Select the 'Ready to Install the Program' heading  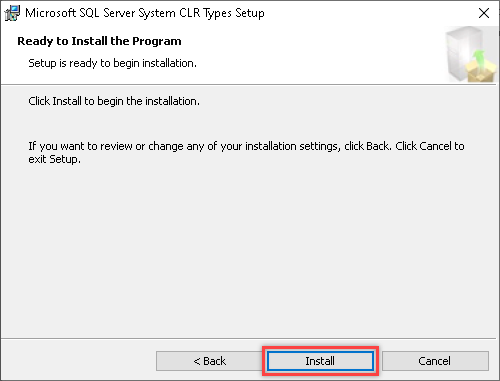click(x=99, y=41)
